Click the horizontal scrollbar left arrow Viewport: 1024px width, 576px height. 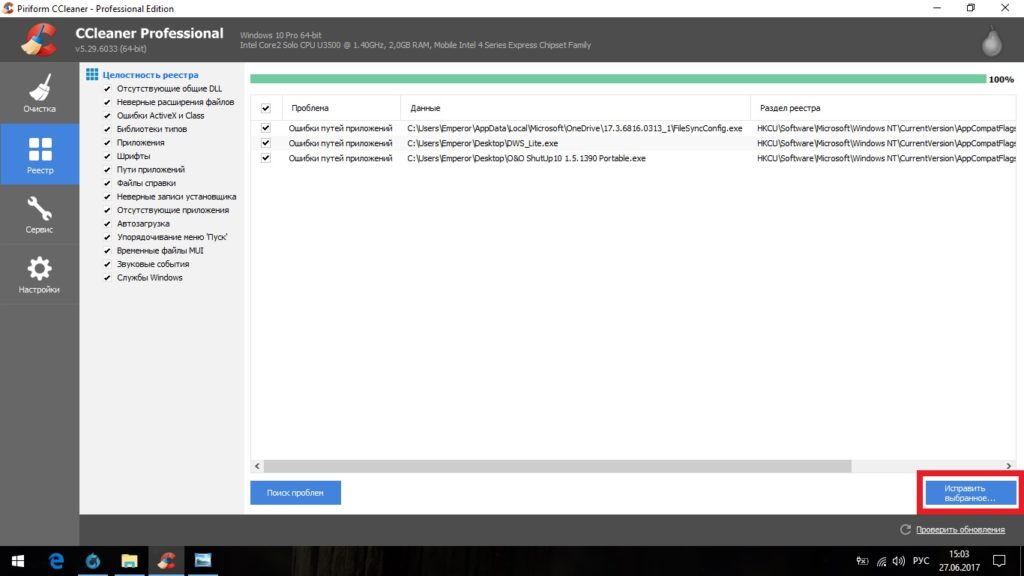(x=257, y=466)
